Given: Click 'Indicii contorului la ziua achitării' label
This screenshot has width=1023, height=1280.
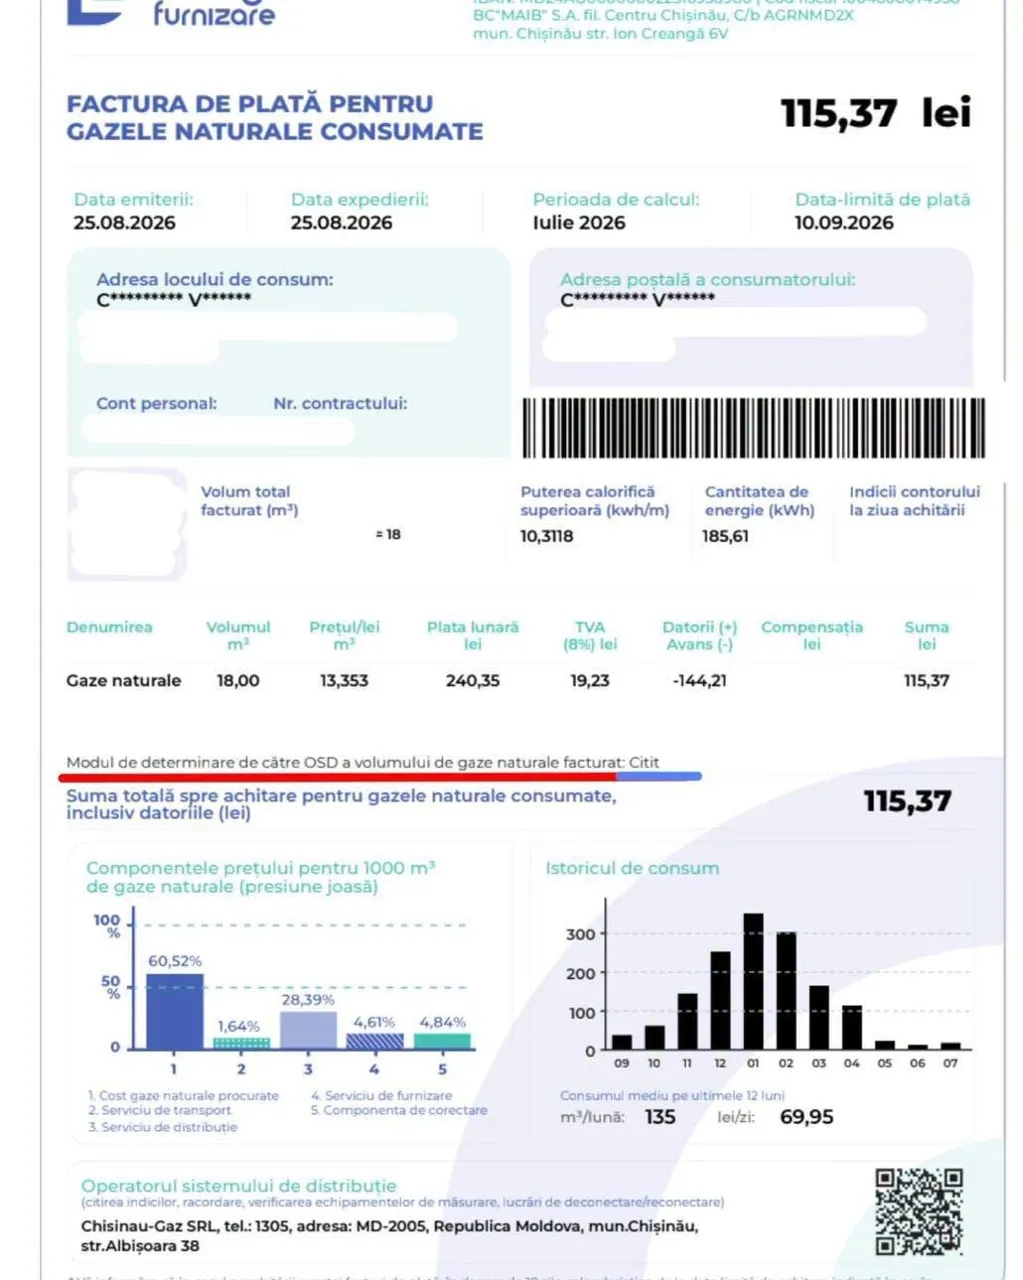Looking at the screenshot, I should pyautogui.click(x=914, y=501).
